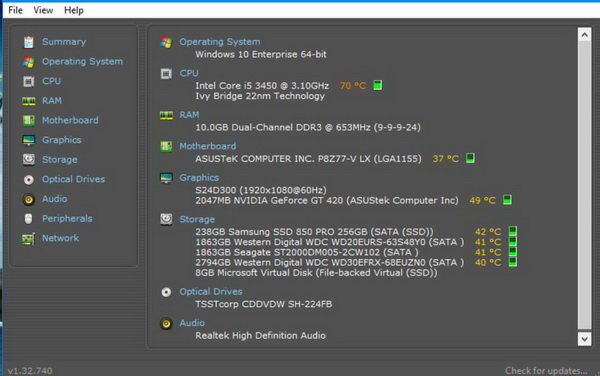Select the Graphics monitor icon in the sidebar
600x376 pixels.
click(x=29, y=140)
